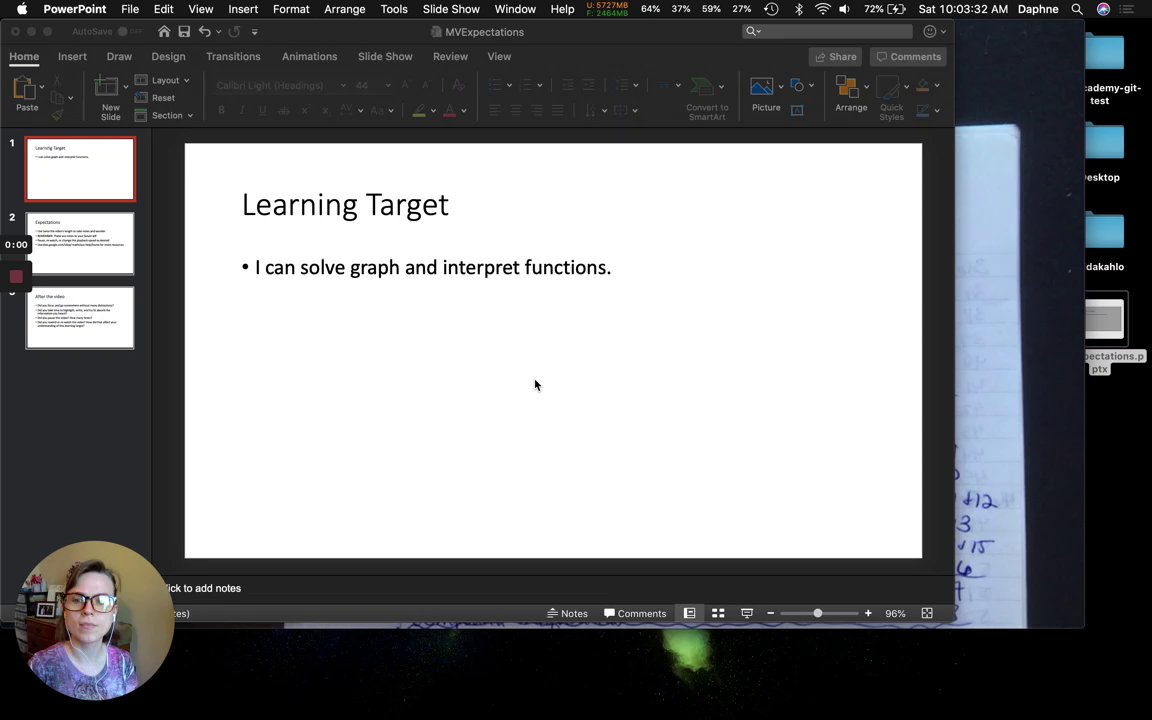
Task: Toggle Bold formatting
Action: (221, 110)
